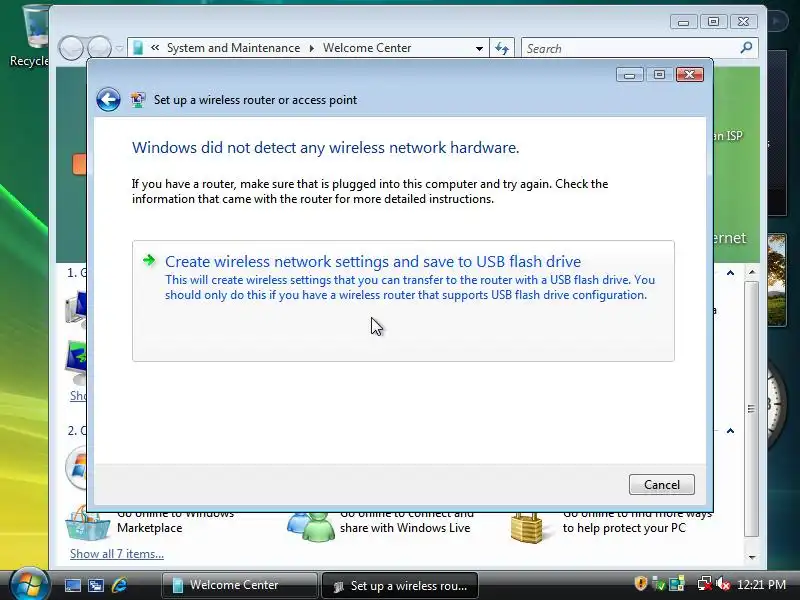Open the Windows Start orb
This screenshot has width=800, height=600.
[30, 585]
